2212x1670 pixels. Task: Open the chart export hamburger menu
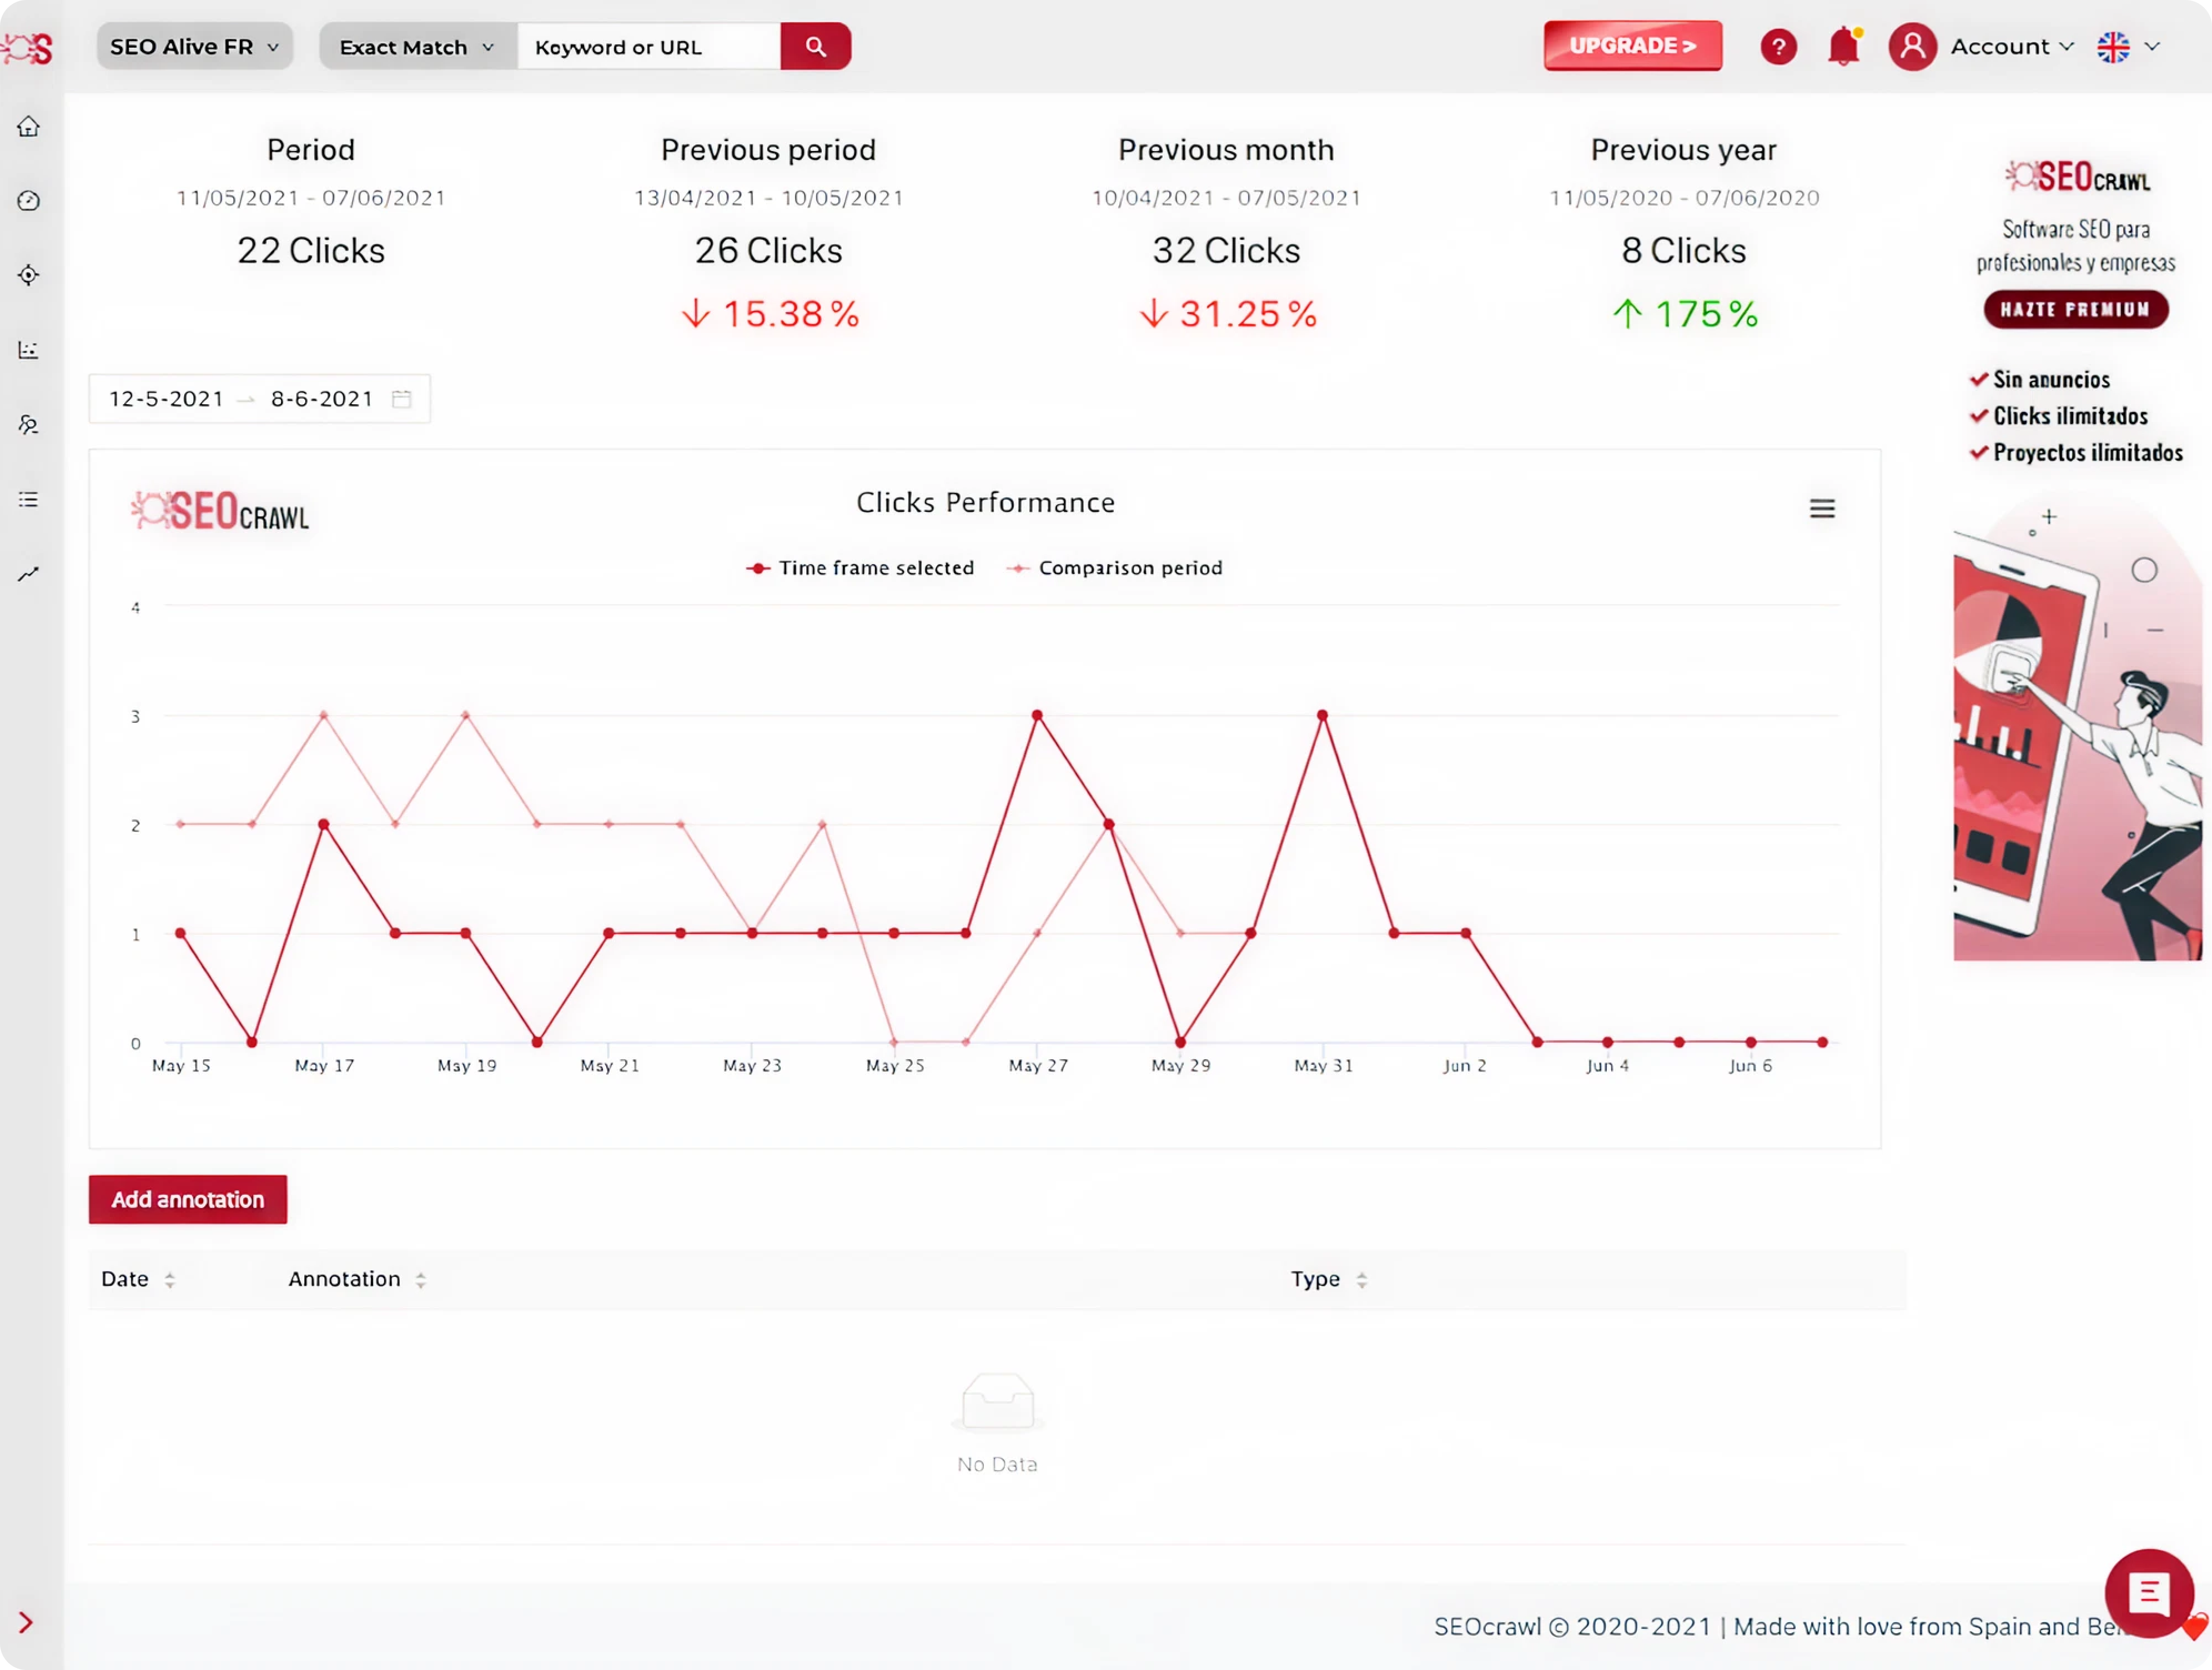[x=1822, y=508]
